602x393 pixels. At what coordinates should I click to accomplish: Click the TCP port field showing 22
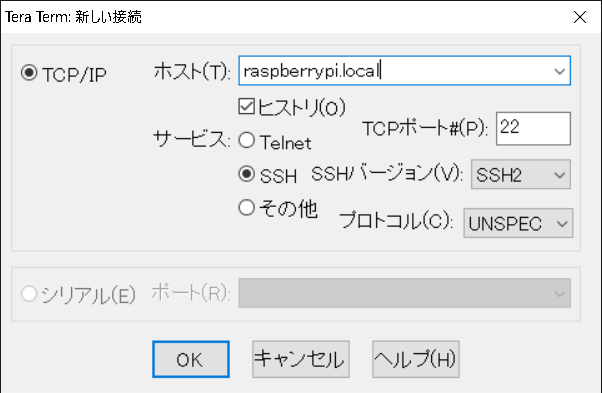tap(533, 129)
